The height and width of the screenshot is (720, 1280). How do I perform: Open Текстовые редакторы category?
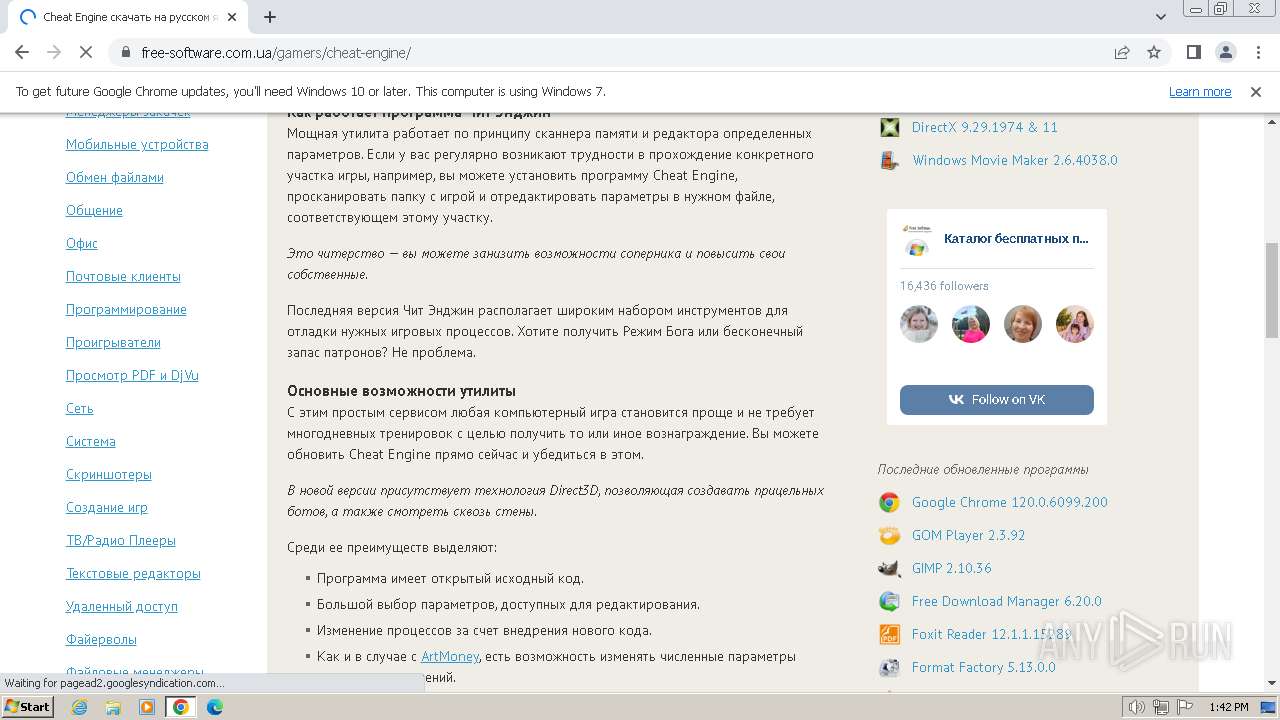click(133, 573)
